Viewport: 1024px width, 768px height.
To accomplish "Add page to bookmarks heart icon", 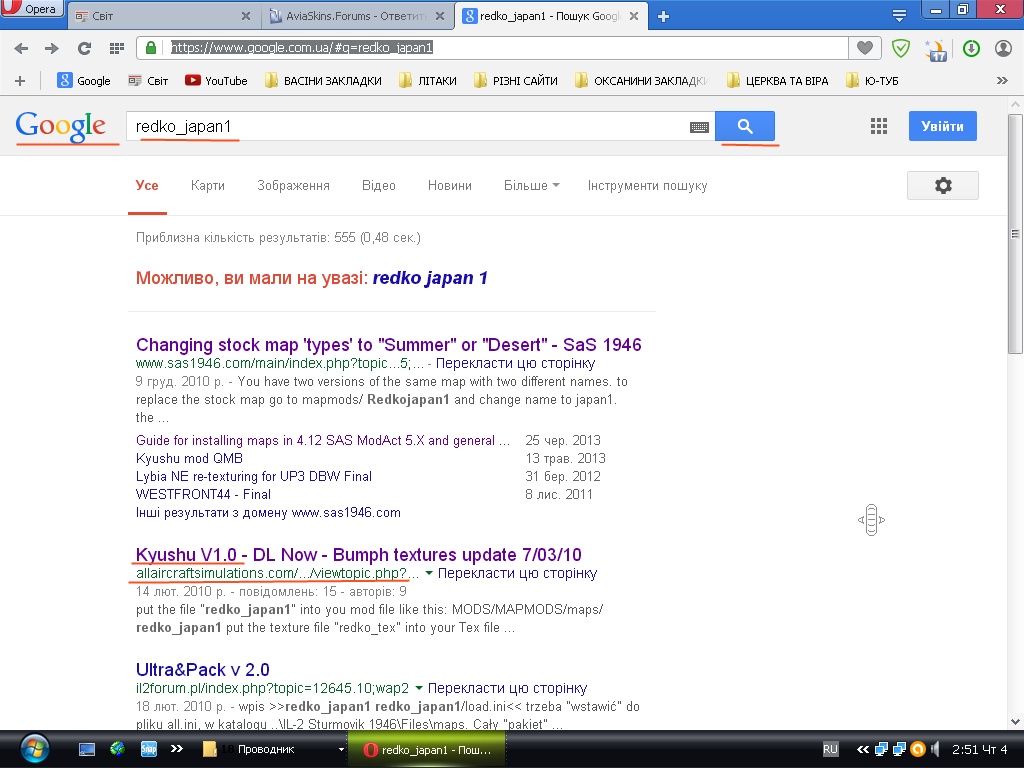I will [x=865, y=48].
